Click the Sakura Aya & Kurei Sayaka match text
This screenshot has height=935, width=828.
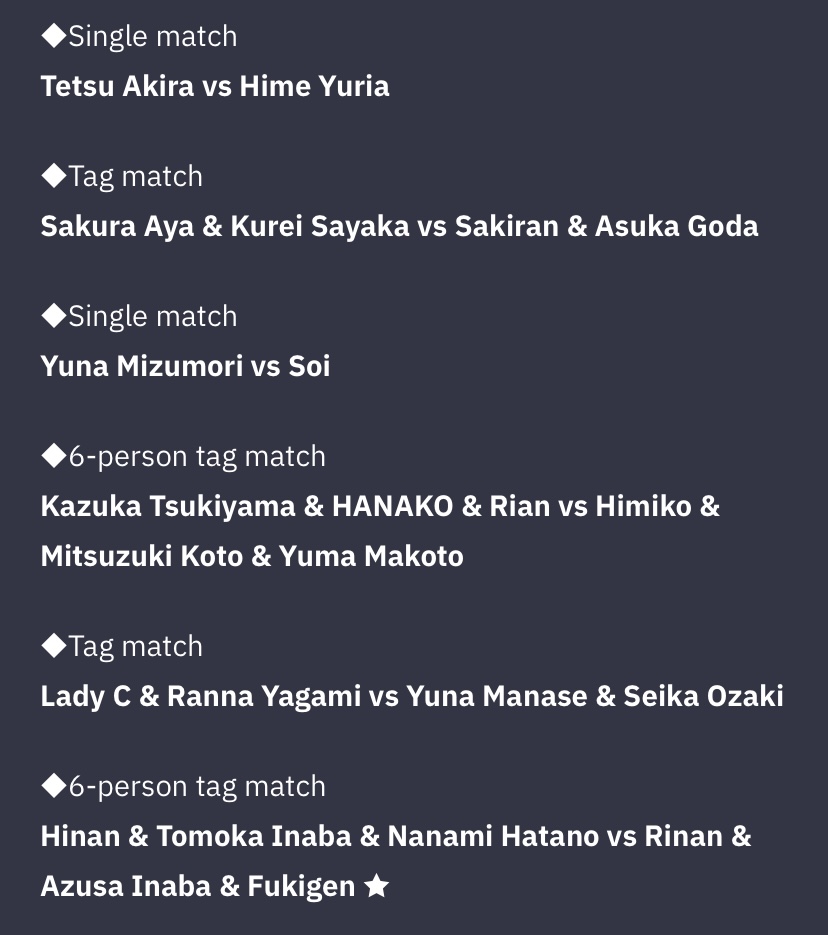point(399,226)
